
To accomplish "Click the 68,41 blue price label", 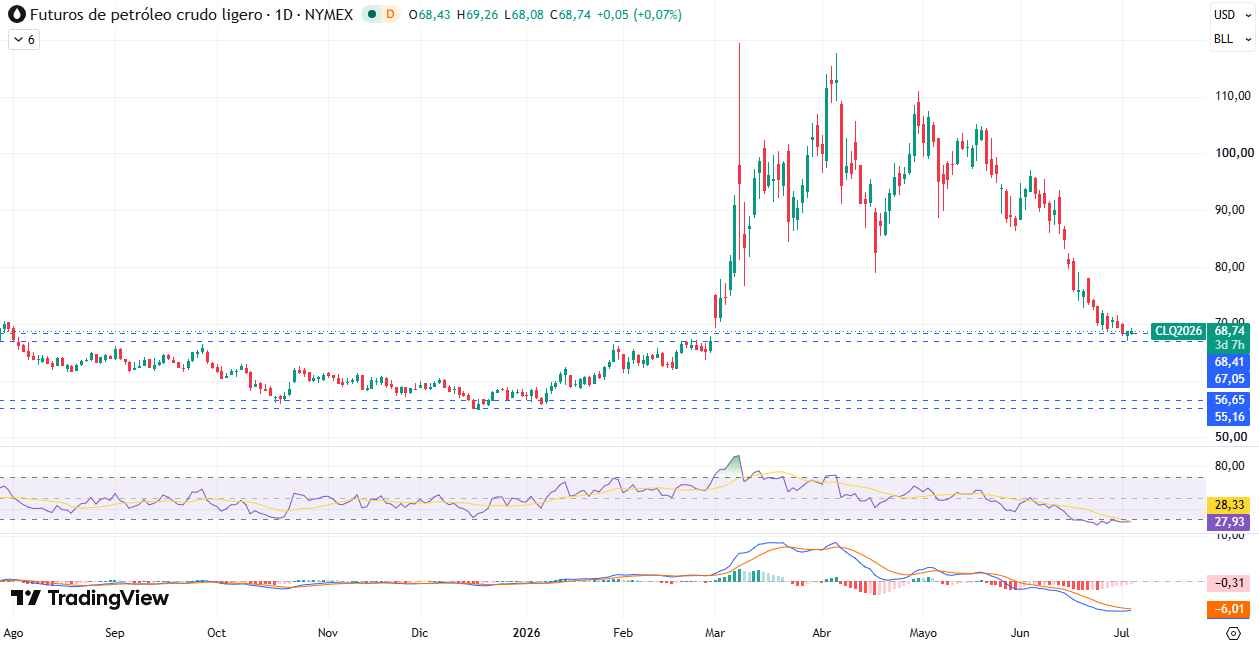I will coord(1229,362).
